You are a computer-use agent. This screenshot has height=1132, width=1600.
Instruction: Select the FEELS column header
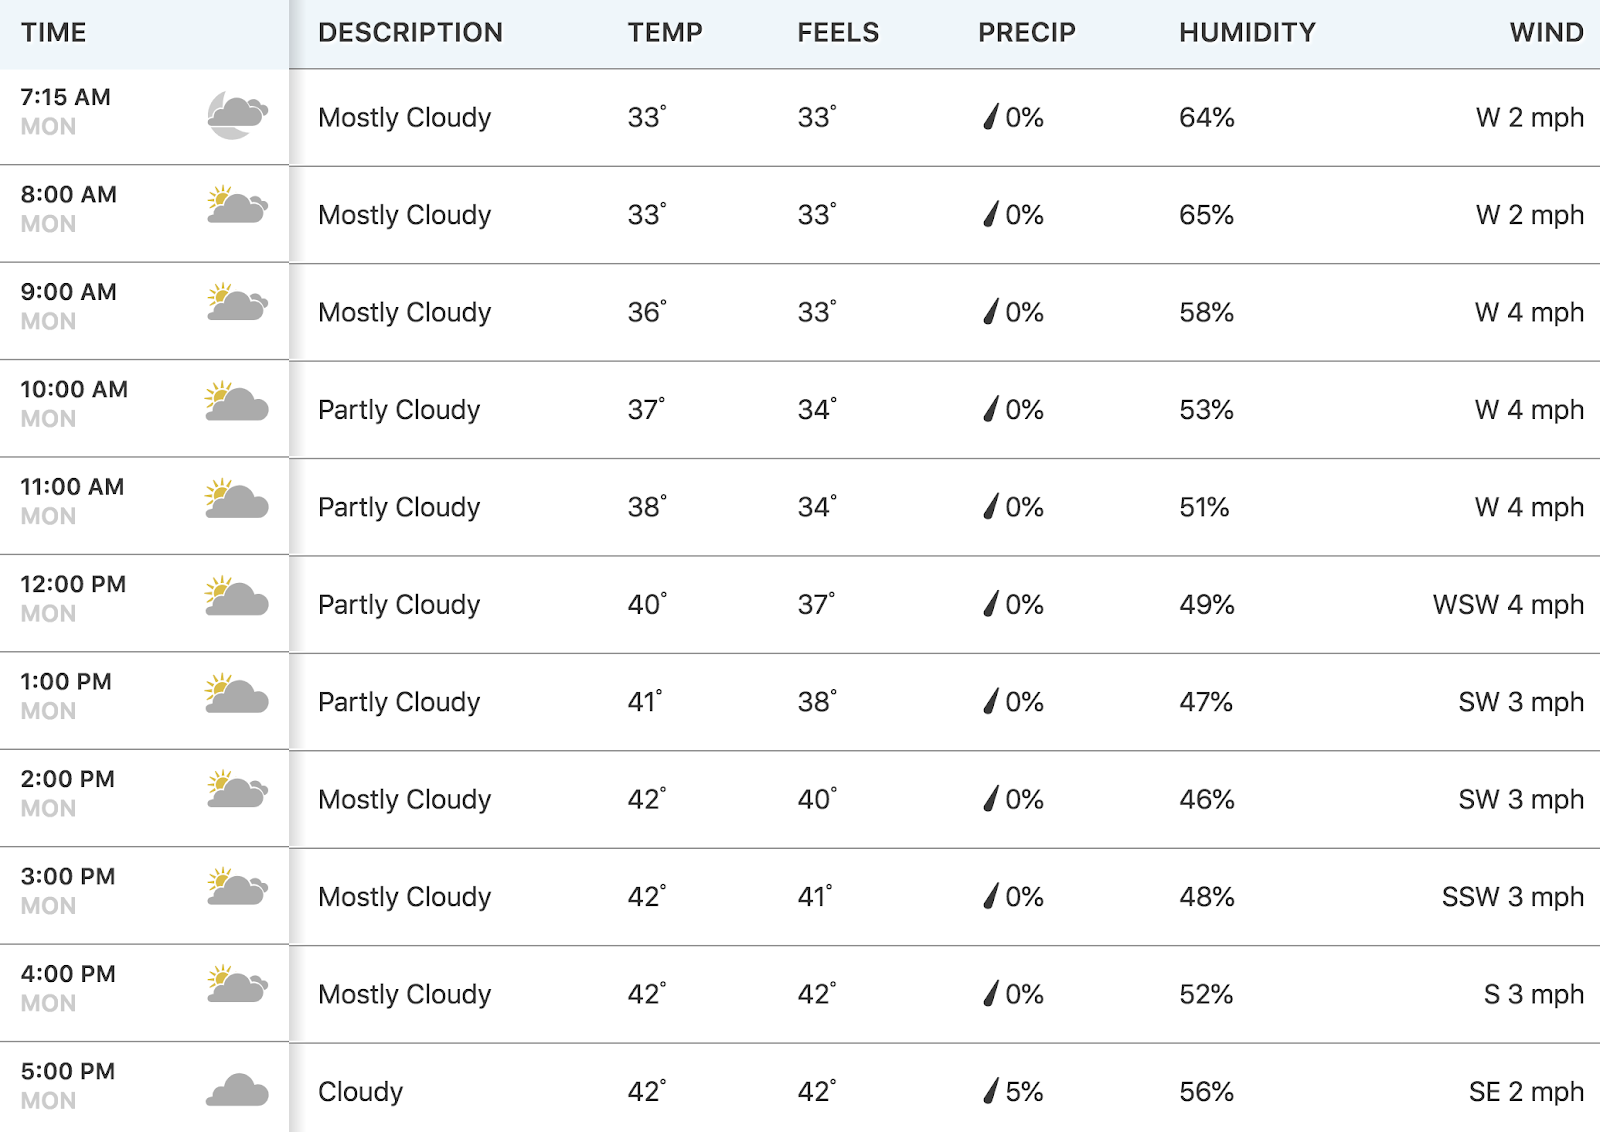coord(838,33)
